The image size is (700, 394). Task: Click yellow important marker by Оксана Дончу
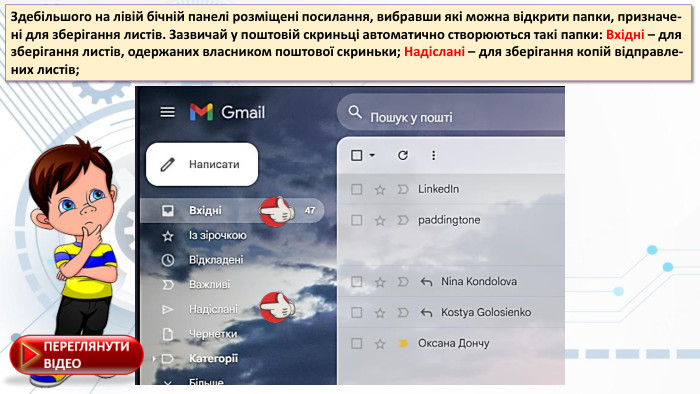pos(403,343)
